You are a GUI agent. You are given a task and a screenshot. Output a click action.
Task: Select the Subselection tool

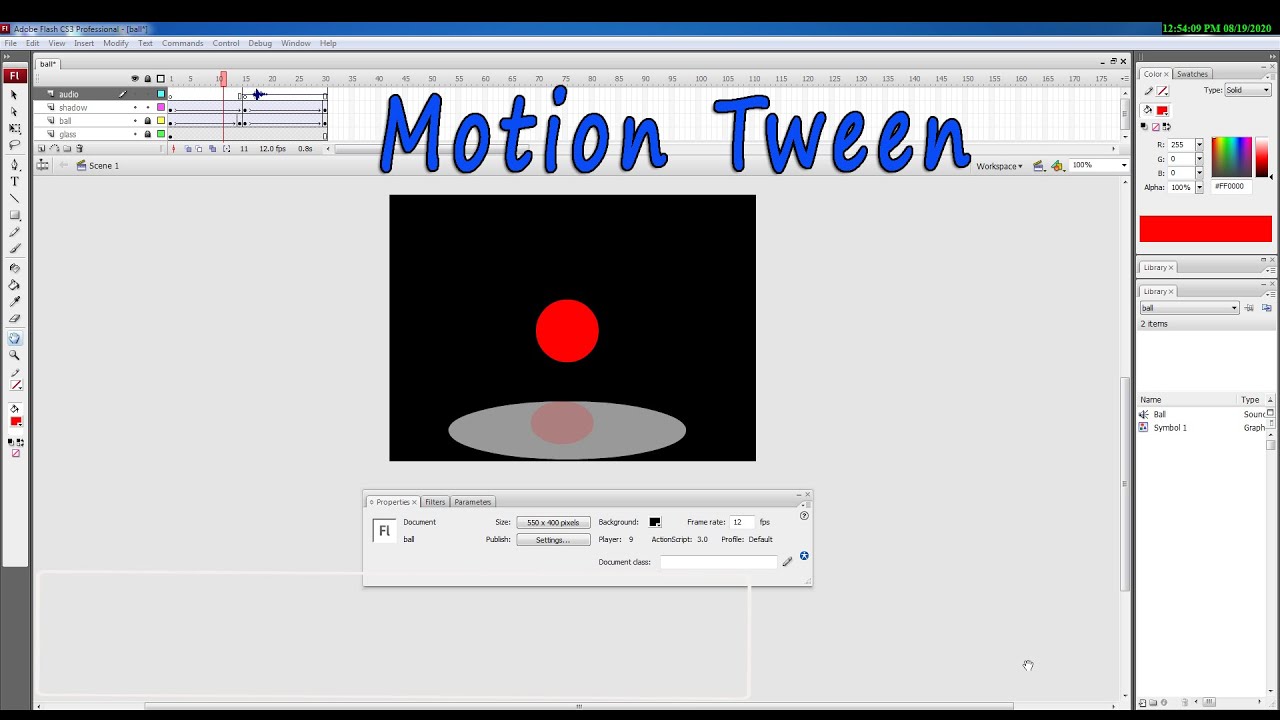(x=14, y=111)
